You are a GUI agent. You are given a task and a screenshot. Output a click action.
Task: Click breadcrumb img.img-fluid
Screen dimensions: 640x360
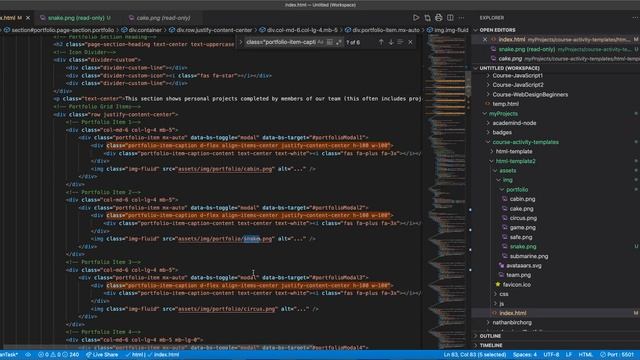[451, 30]
